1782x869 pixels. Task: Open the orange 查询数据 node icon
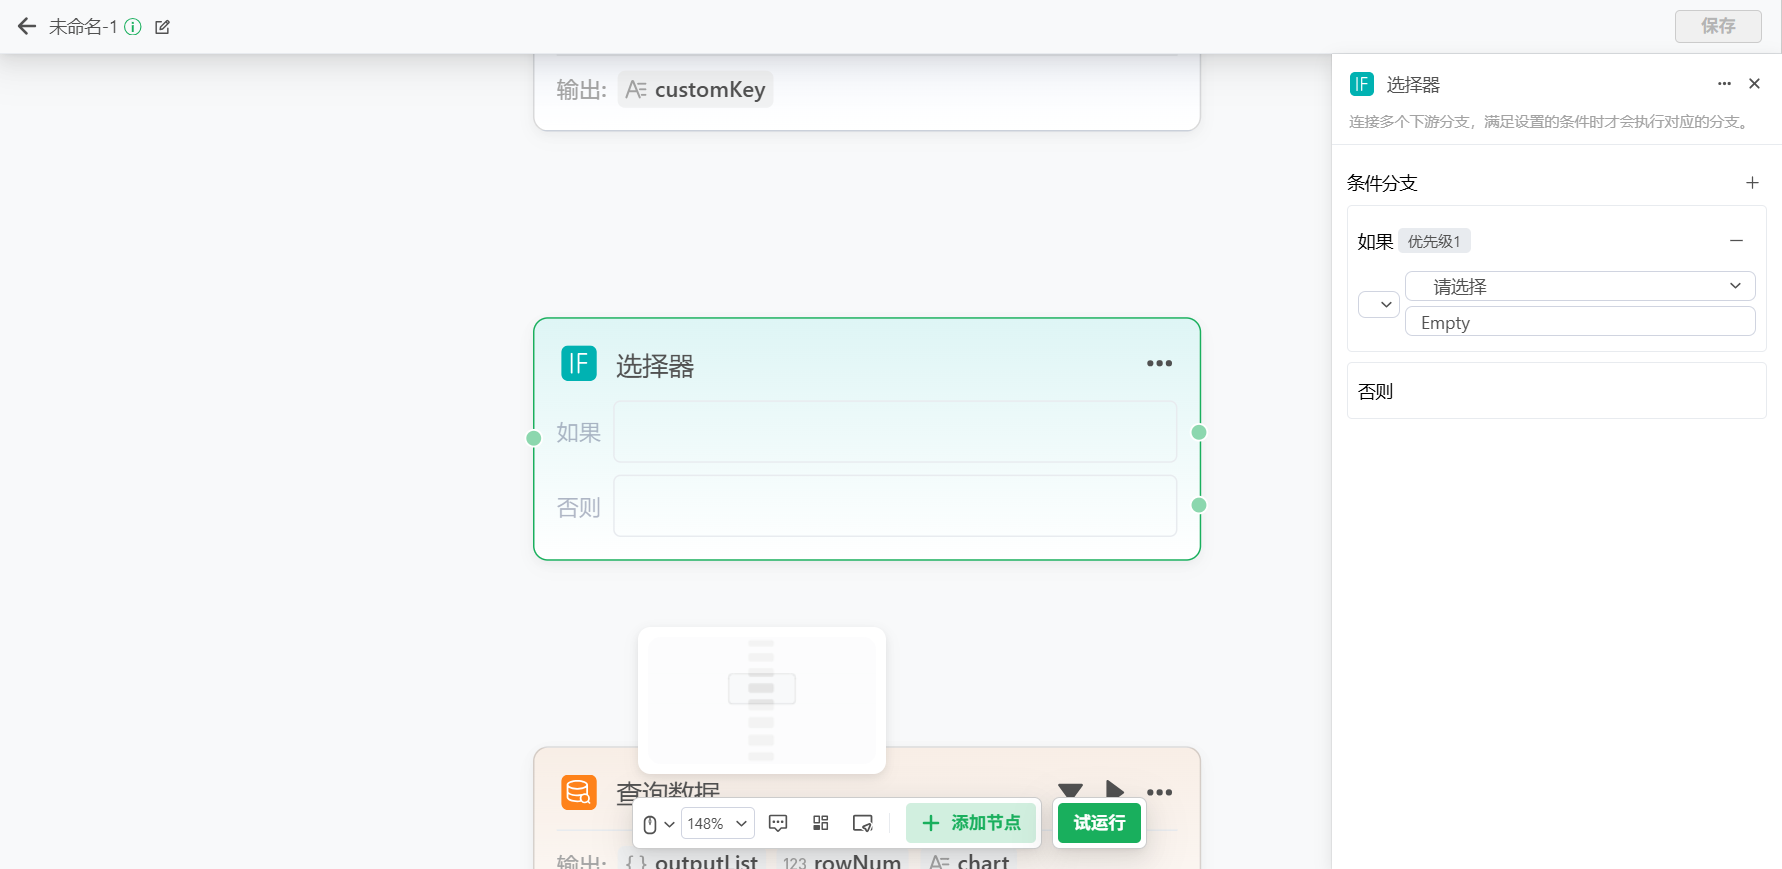579,792
